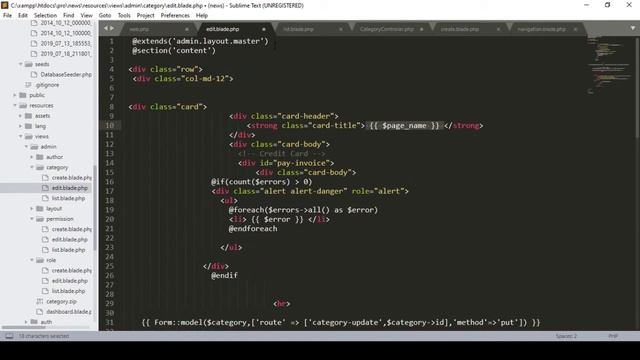Screen dimensions: 640x360
Task: Click the next tab arrow
Action: point(112,28)
